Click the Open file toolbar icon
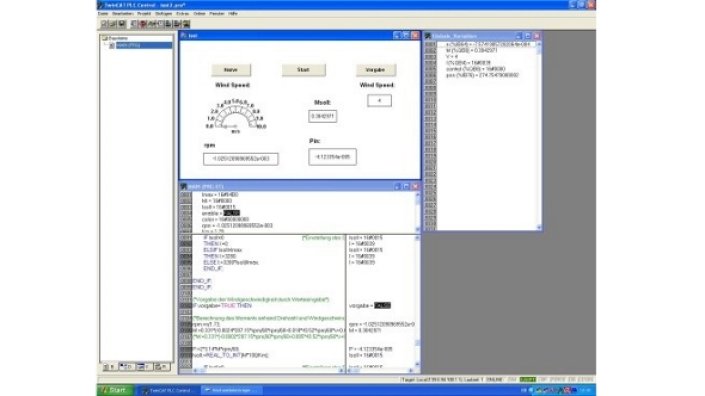Screen dimensions: 705x396 (x=113, y=24)
